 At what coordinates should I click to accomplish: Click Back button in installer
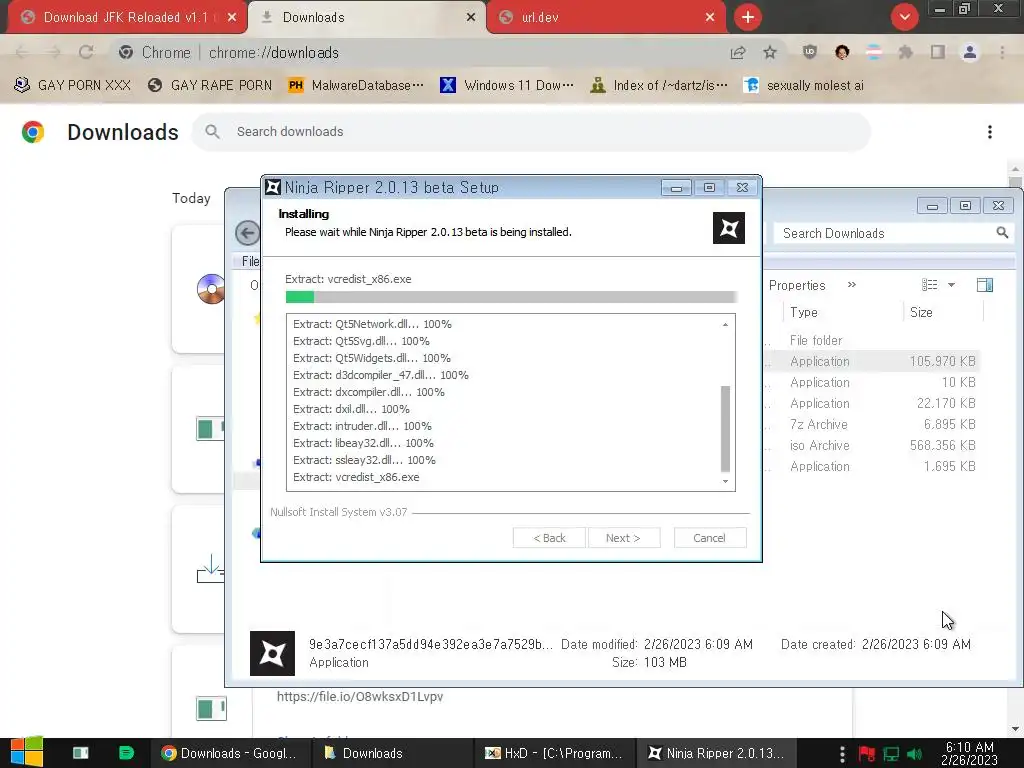(549, 537)
